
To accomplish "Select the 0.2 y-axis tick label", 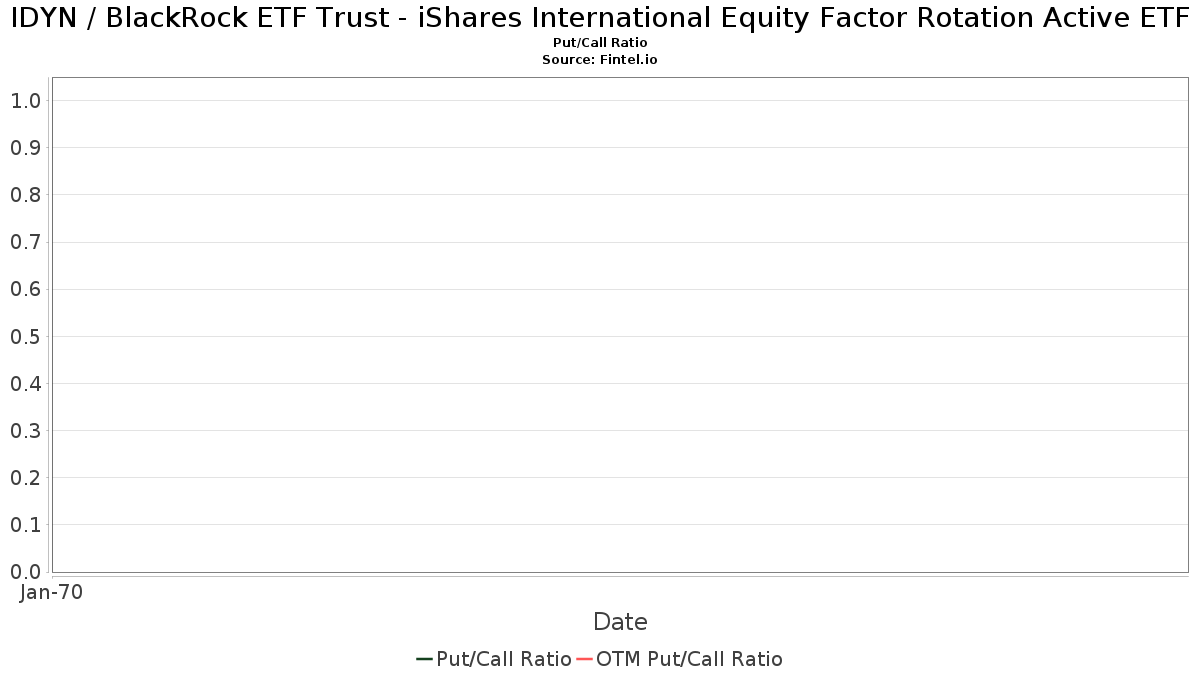I will [x=25, y=478].
